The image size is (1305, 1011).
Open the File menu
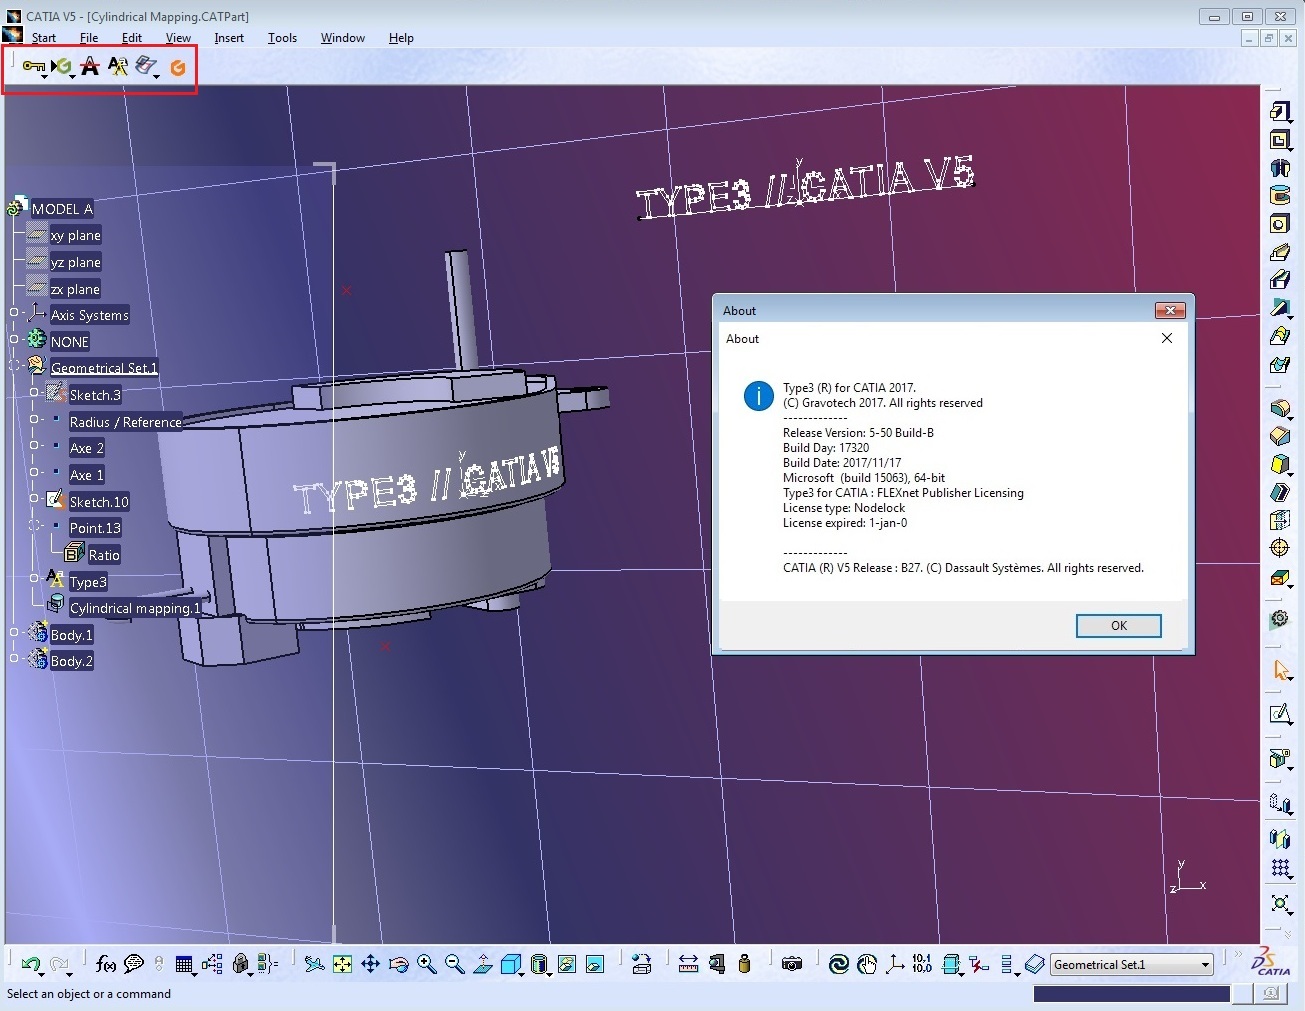pos(89,38)
